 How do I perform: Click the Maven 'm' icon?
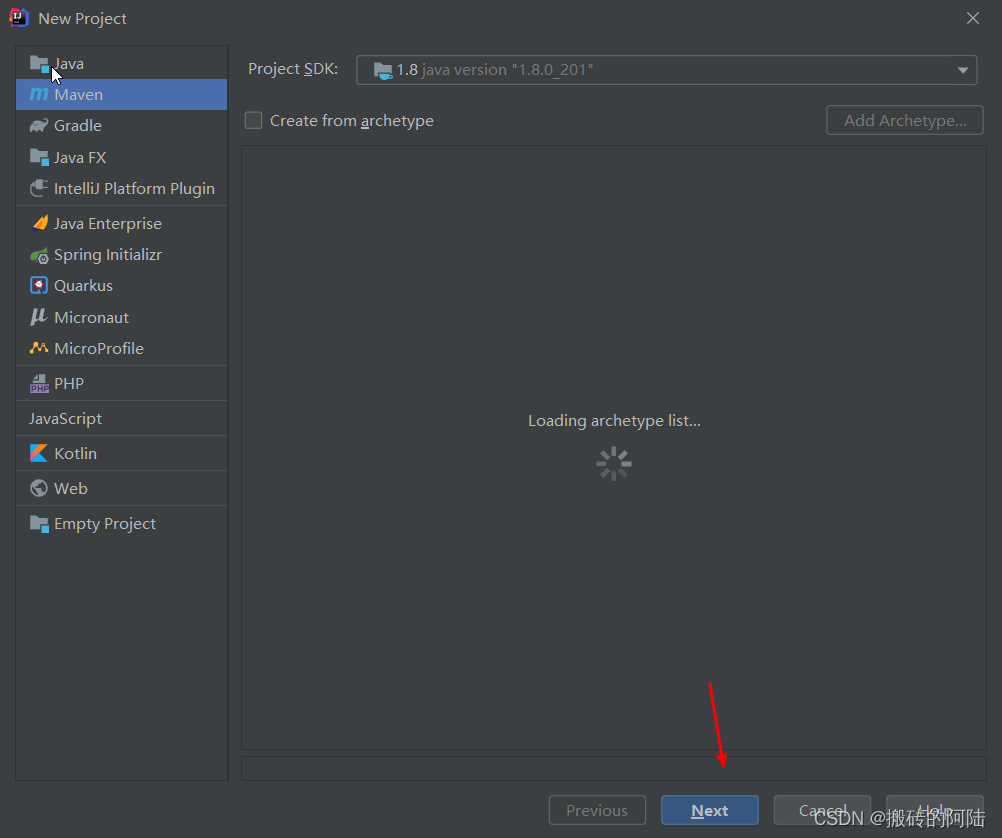pyautogui.click(x=39, y=95)
